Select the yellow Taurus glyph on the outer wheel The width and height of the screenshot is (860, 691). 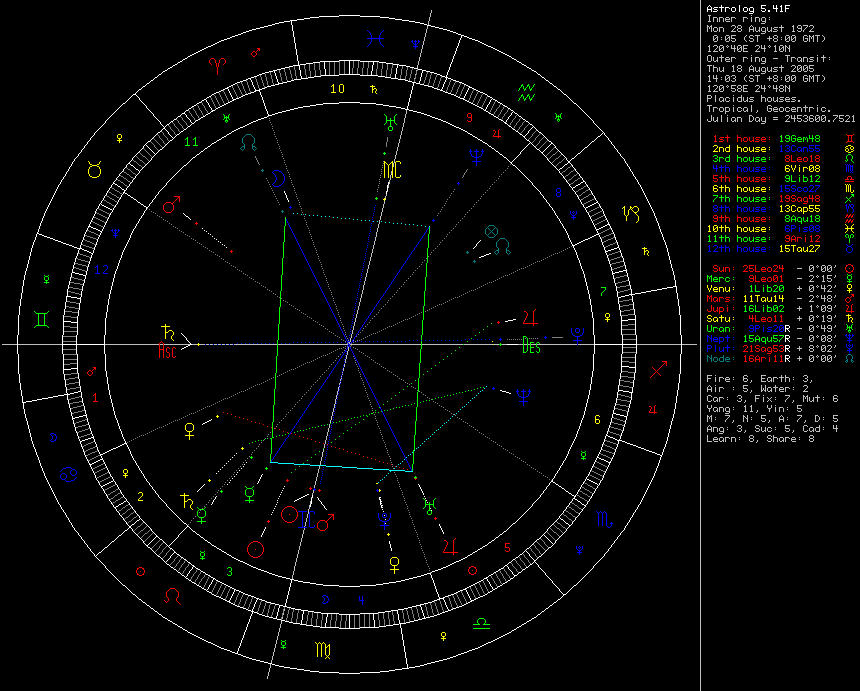click(x=95, y=171)
